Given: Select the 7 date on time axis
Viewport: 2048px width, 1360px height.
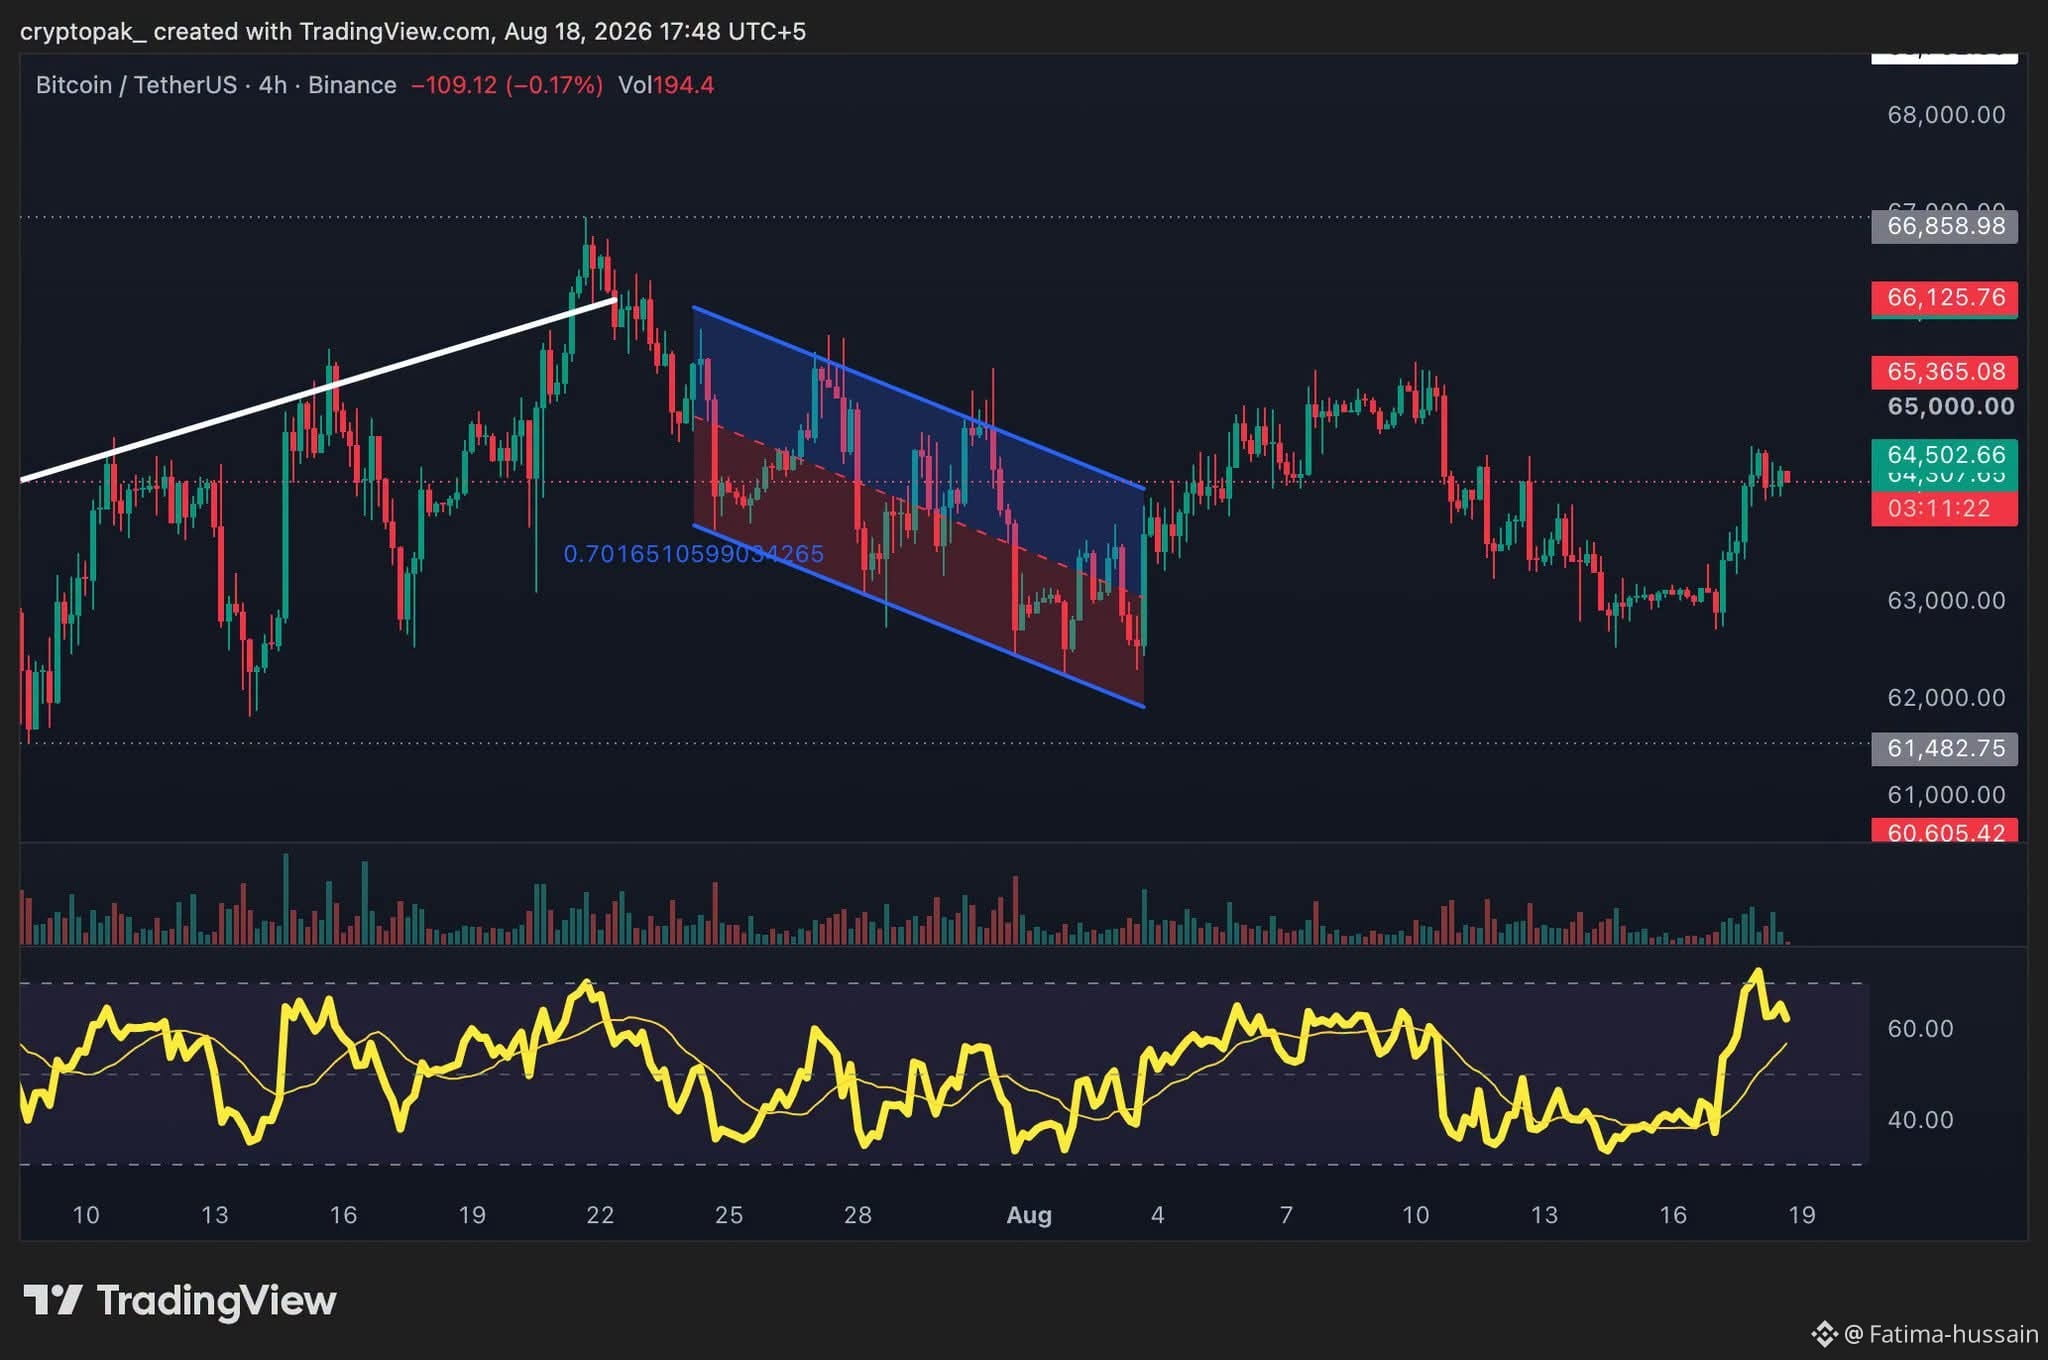Looking at the screenshot, I should tap(1287, 1215).
